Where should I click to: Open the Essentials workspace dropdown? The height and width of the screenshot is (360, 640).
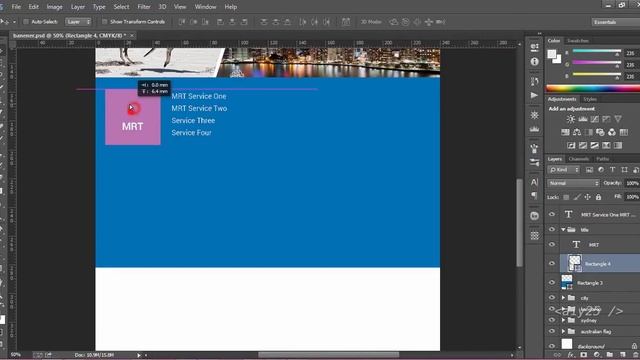[x=616, y=22]
